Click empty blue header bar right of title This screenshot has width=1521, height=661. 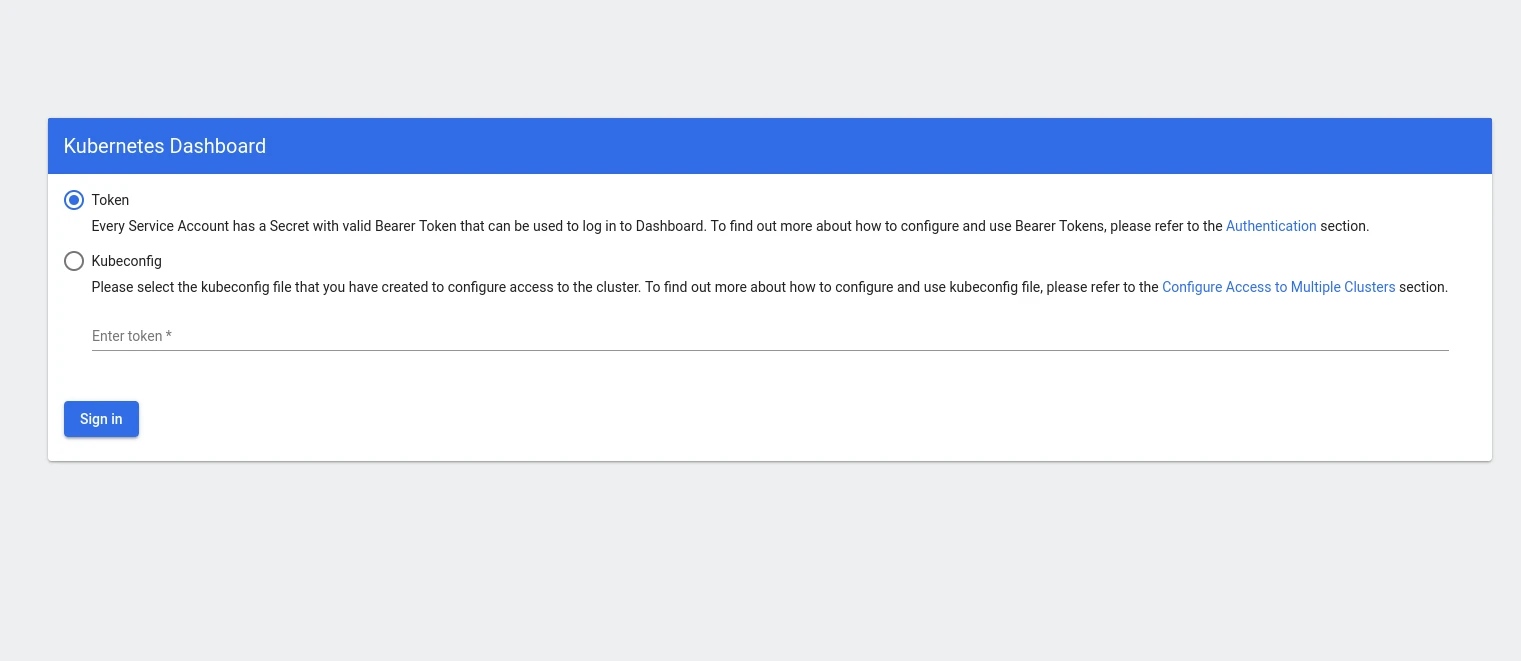pyautogui.click(x=900, y=146)
